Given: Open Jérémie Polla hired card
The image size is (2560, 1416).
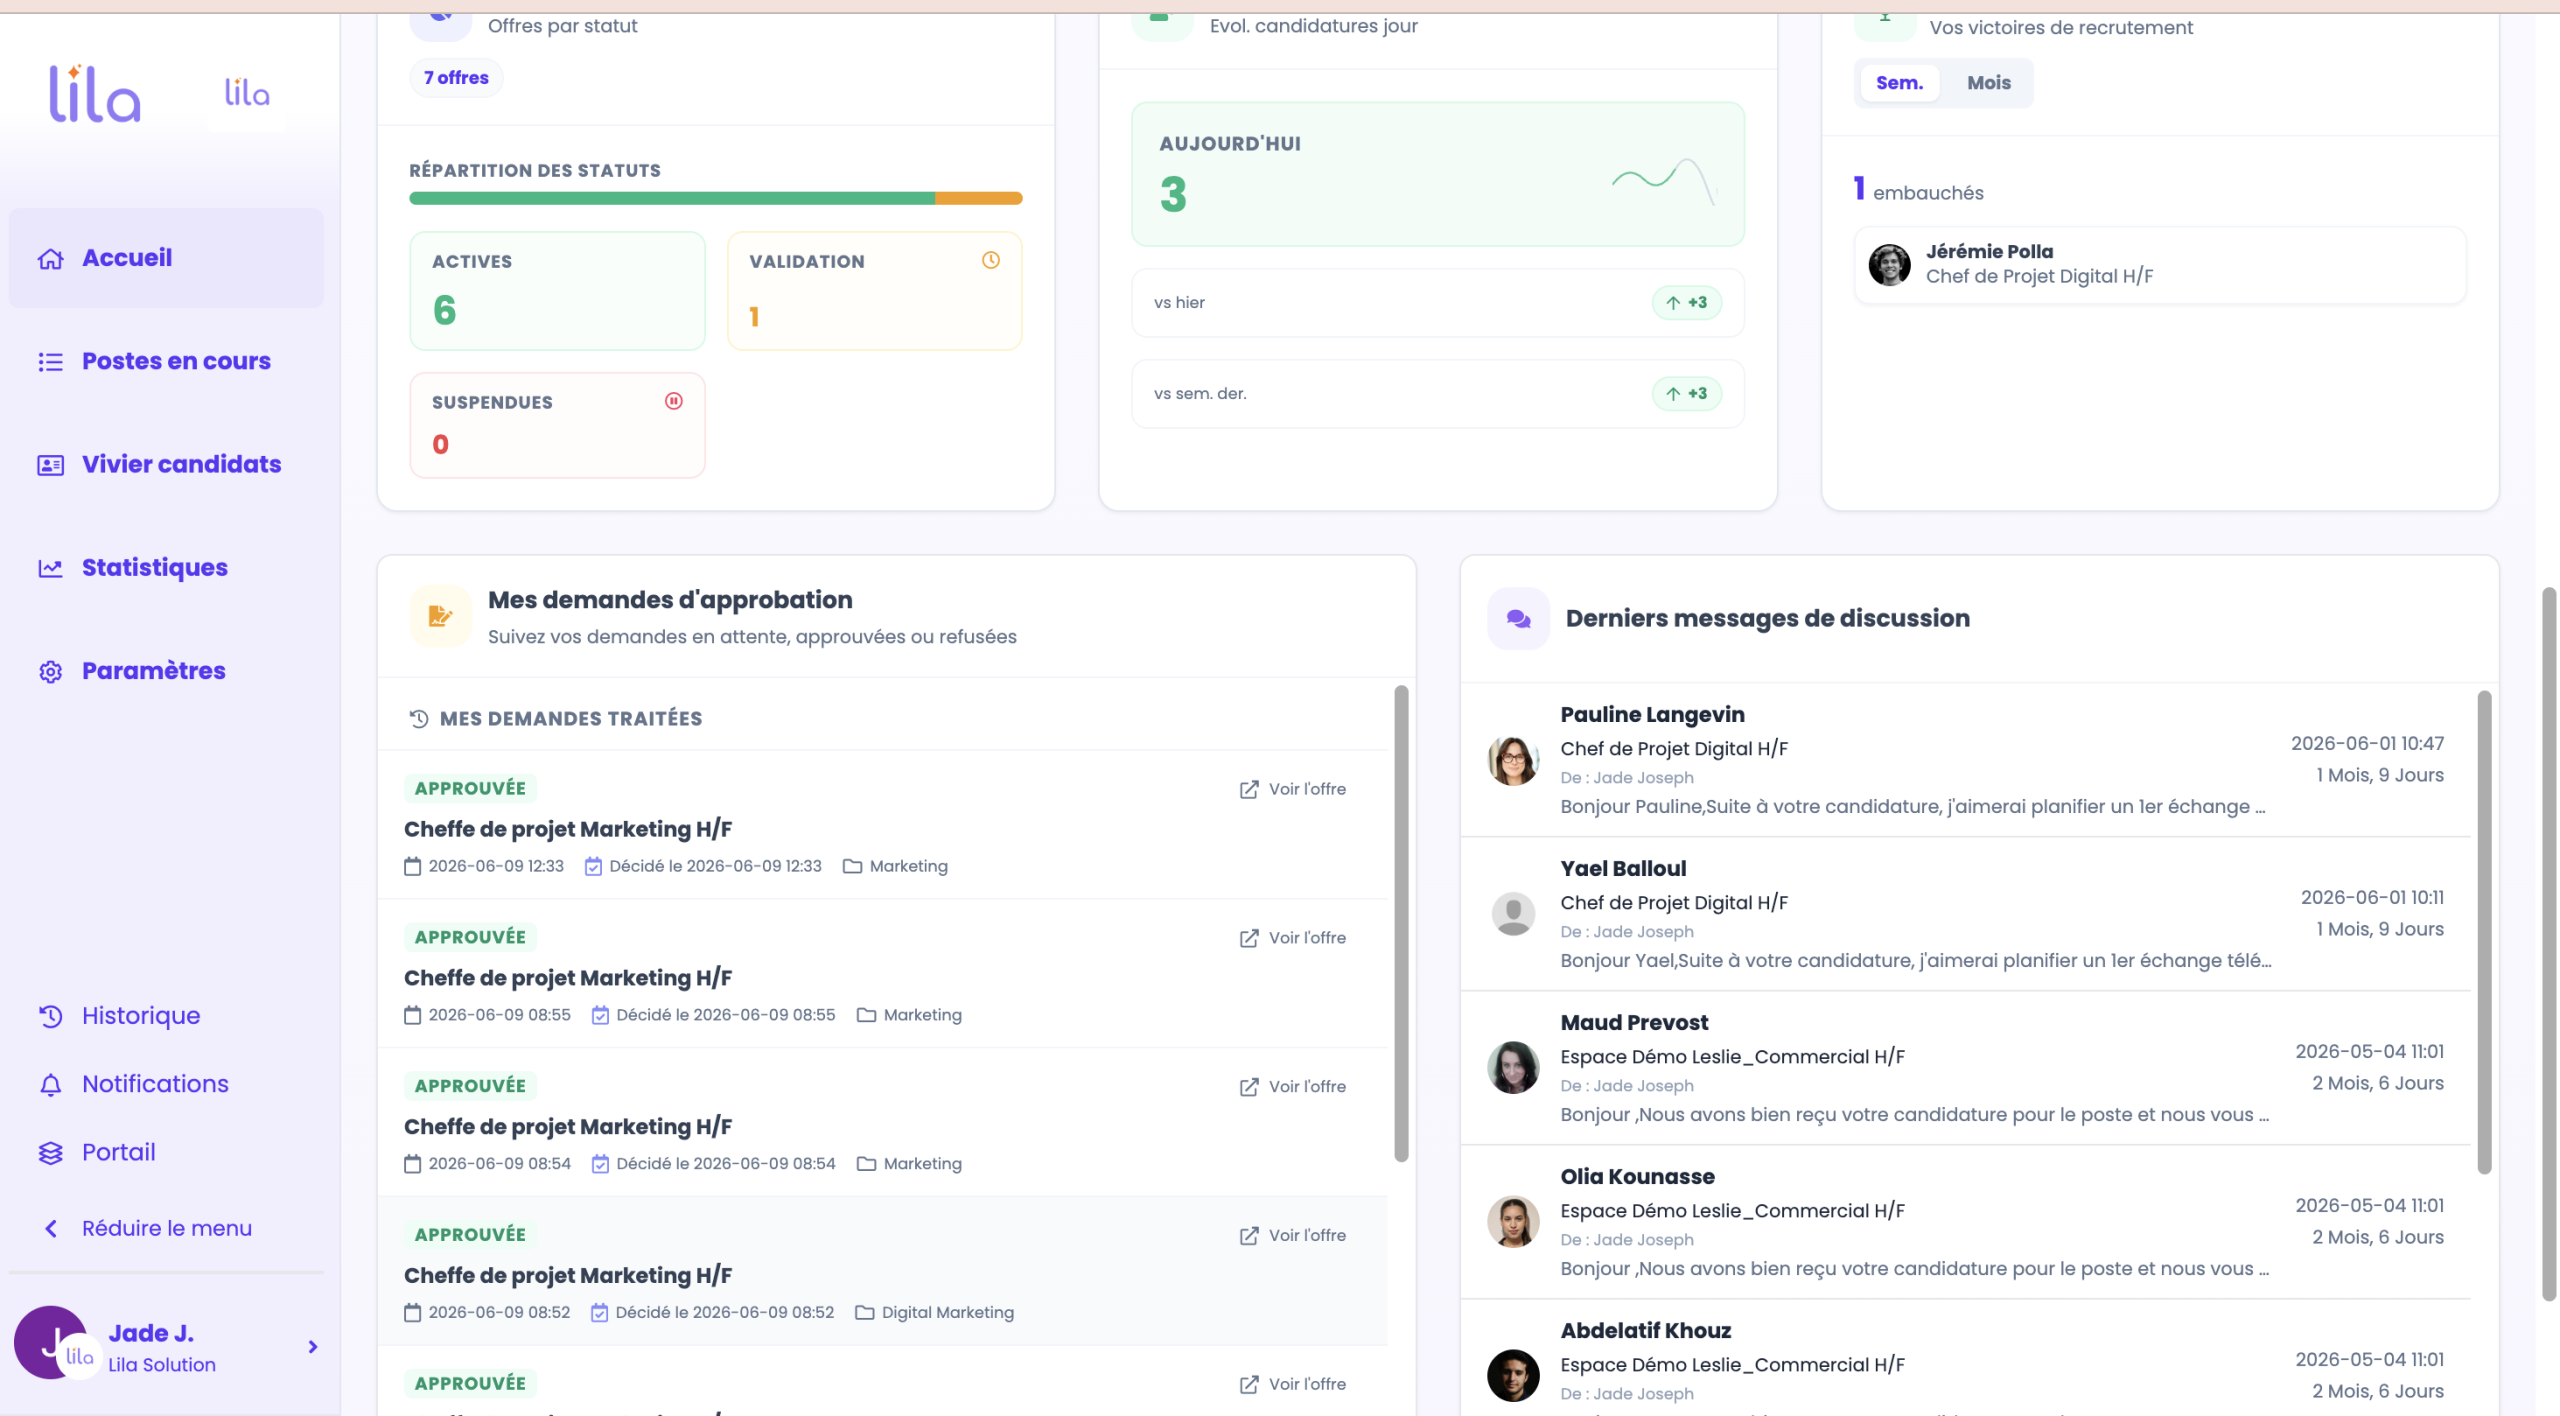Looking at the screenshot, I should tap(2160, 265).
